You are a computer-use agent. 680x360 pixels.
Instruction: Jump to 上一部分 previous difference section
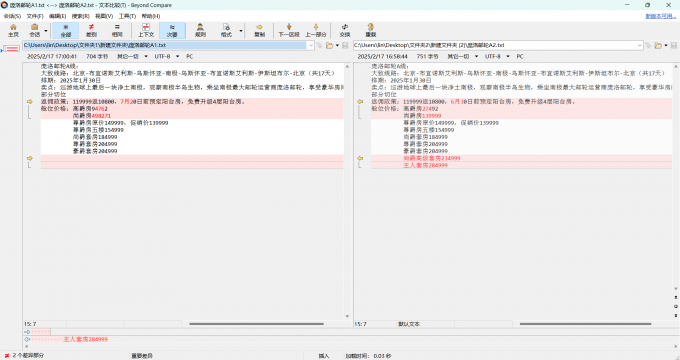(316, 30)
